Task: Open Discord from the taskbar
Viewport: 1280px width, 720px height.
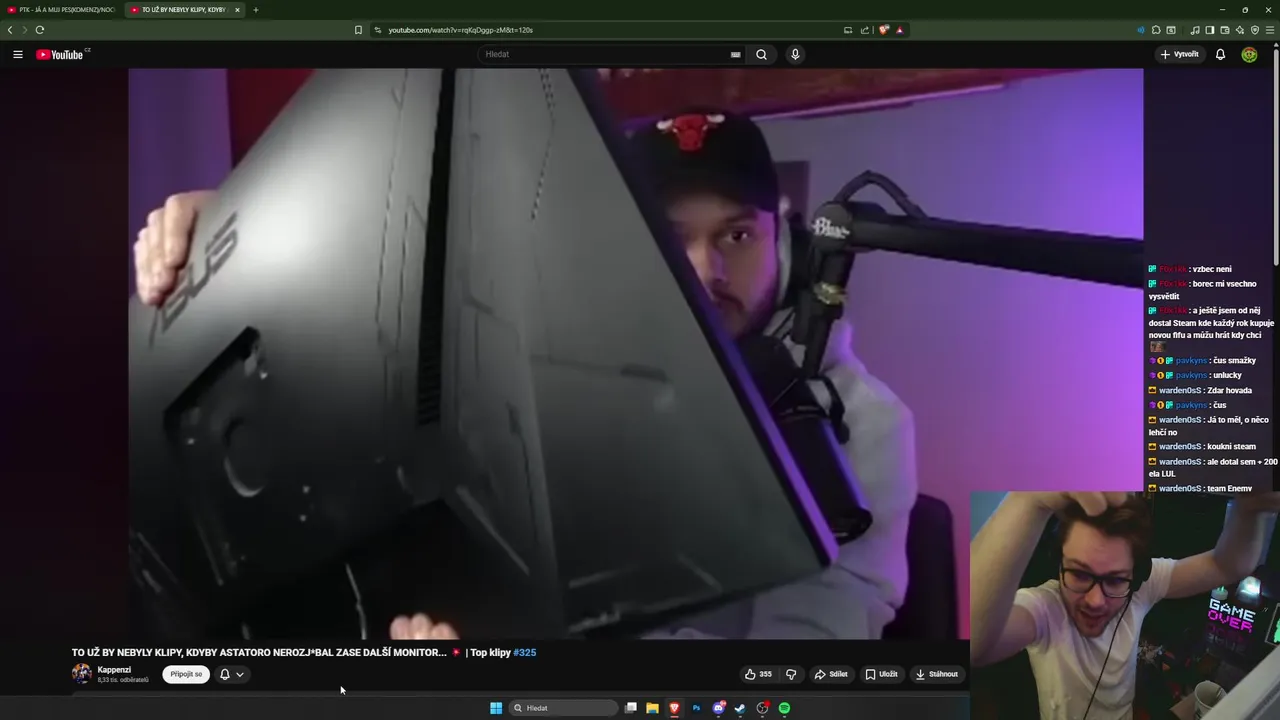Action: click(x=718, y=708)
